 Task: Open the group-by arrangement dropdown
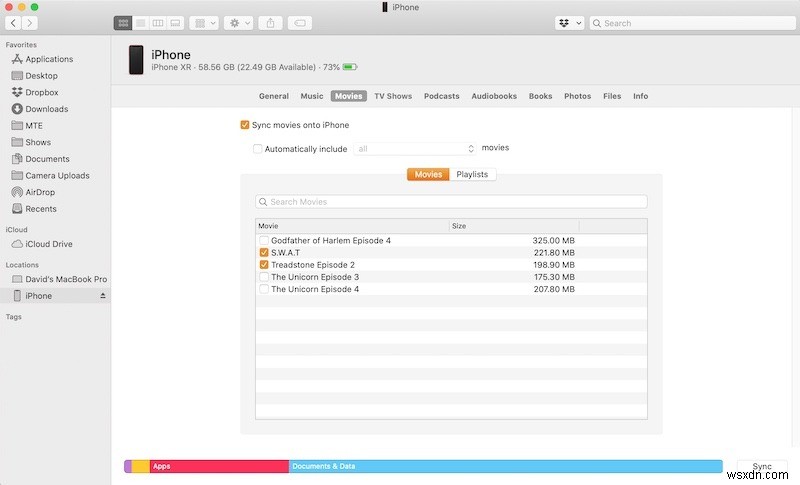tap(204, 23)
